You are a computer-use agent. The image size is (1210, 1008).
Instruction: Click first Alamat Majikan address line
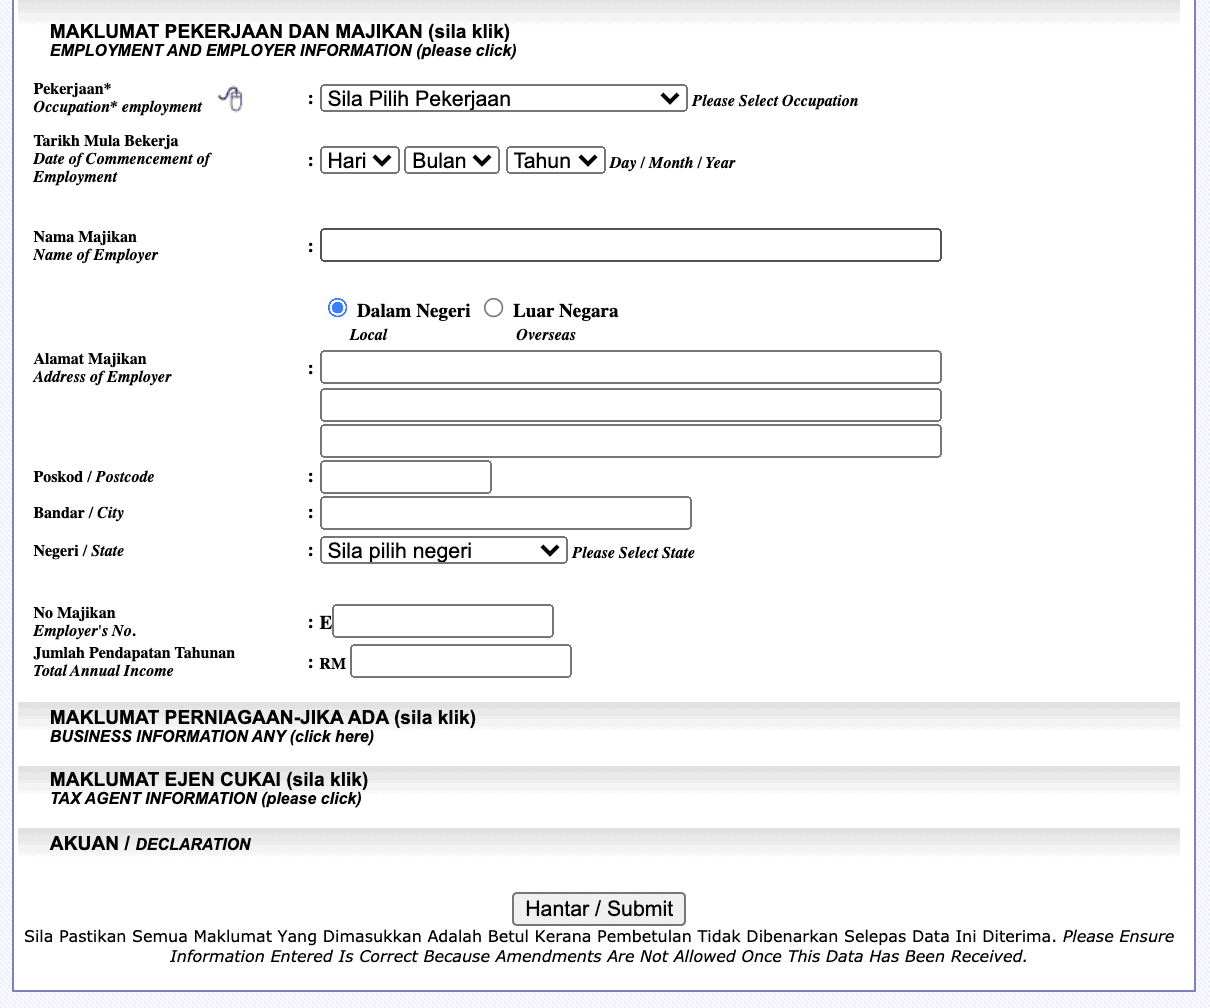[x=631, y=367]
